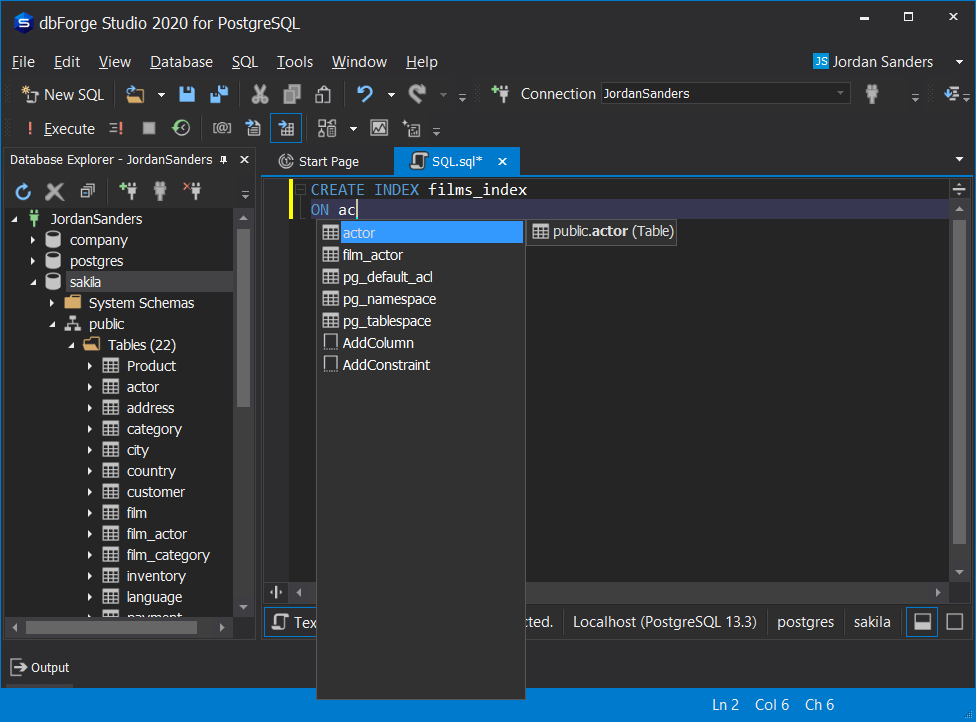Screen dimensions: 976x722
Task: Select the customer table in tree
Action: pyautogui.click(x=156, y=492)
